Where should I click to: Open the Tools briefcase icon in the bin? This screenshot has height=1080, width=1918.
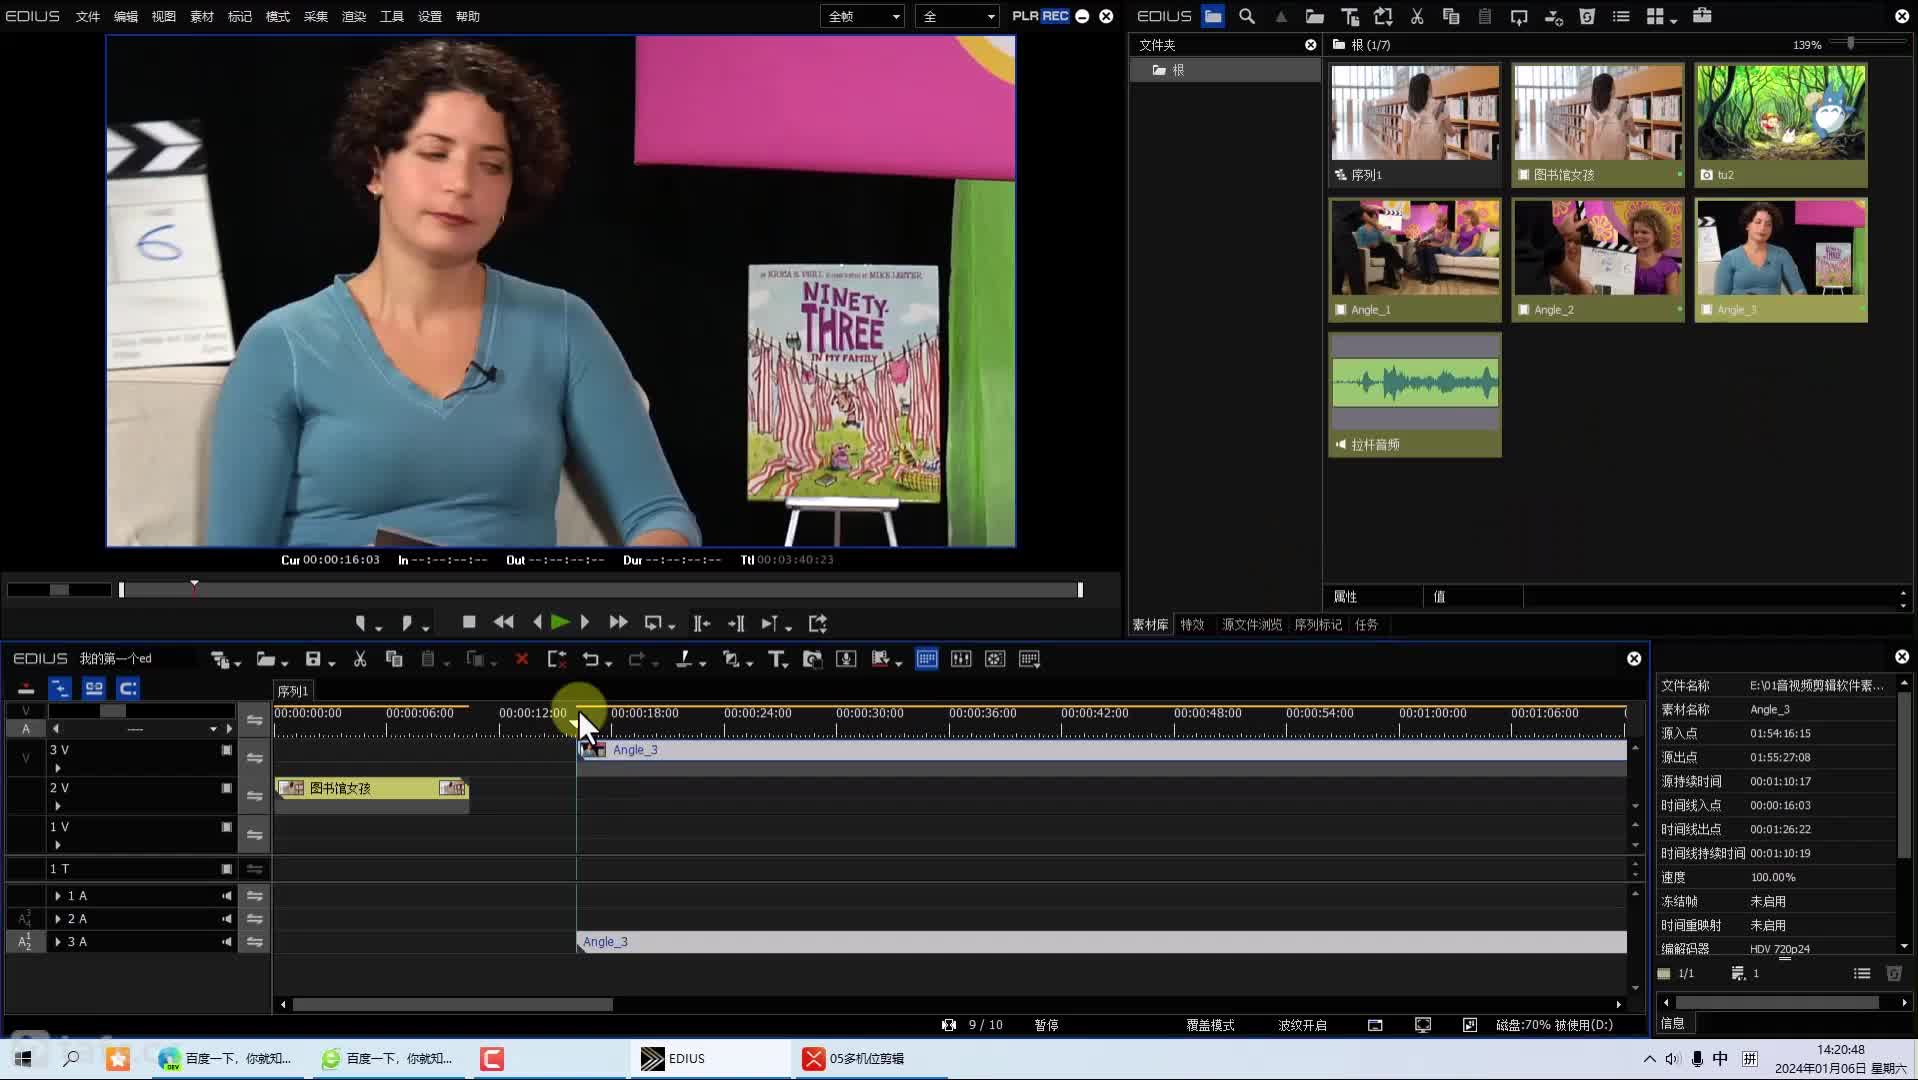pyautogui.click(x=1702, y=16)
